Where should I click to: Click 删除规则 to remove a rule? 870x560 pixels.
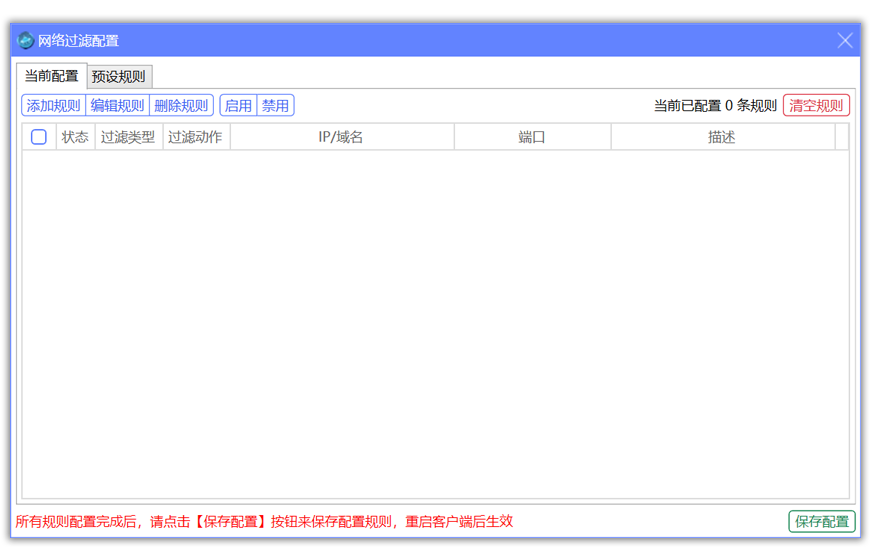[181, 106]
